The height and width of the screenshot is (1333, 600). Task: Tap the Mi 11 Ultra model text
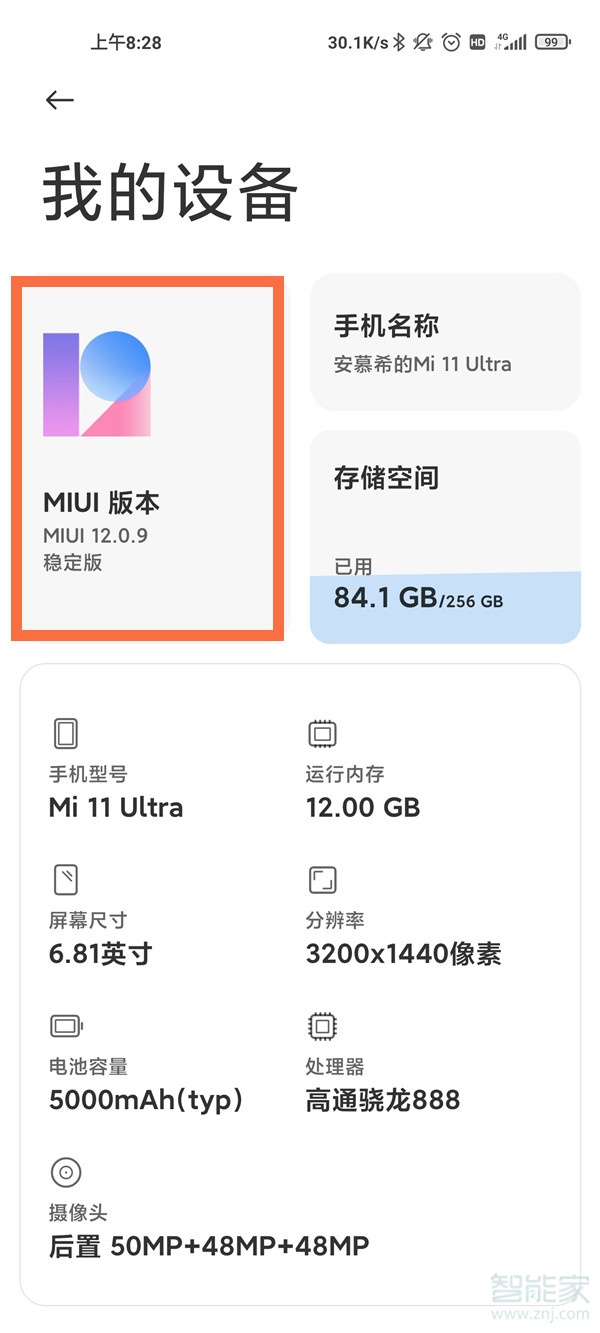coord(116,808)
